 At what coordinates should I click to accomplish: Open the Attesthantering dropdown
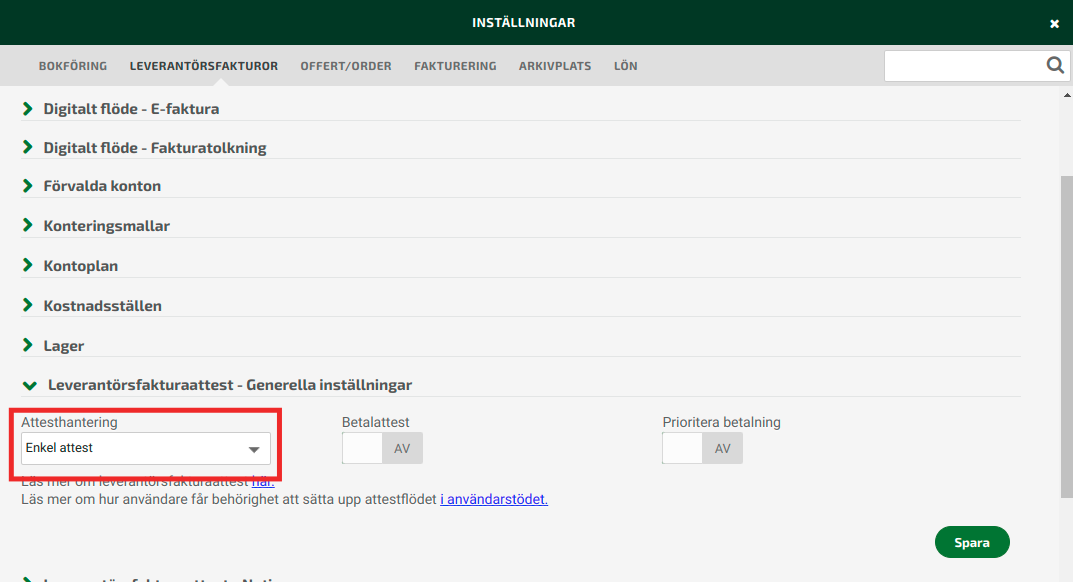146,449
